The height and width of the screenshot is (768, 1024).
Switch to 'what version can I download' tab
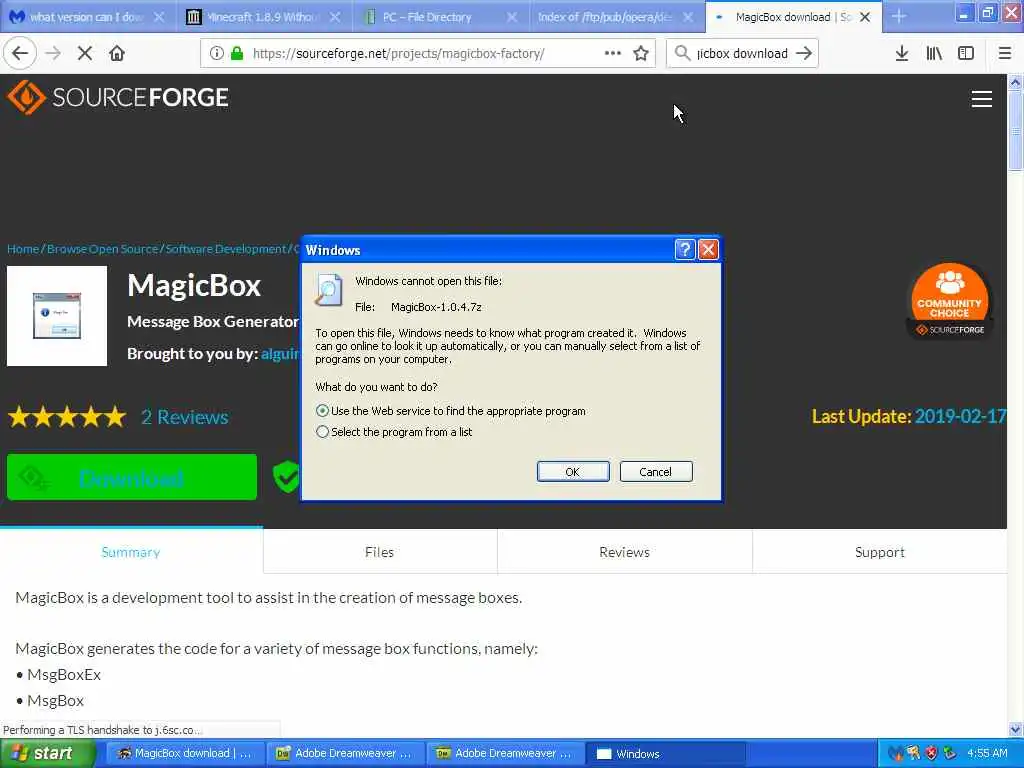point(88,17)
